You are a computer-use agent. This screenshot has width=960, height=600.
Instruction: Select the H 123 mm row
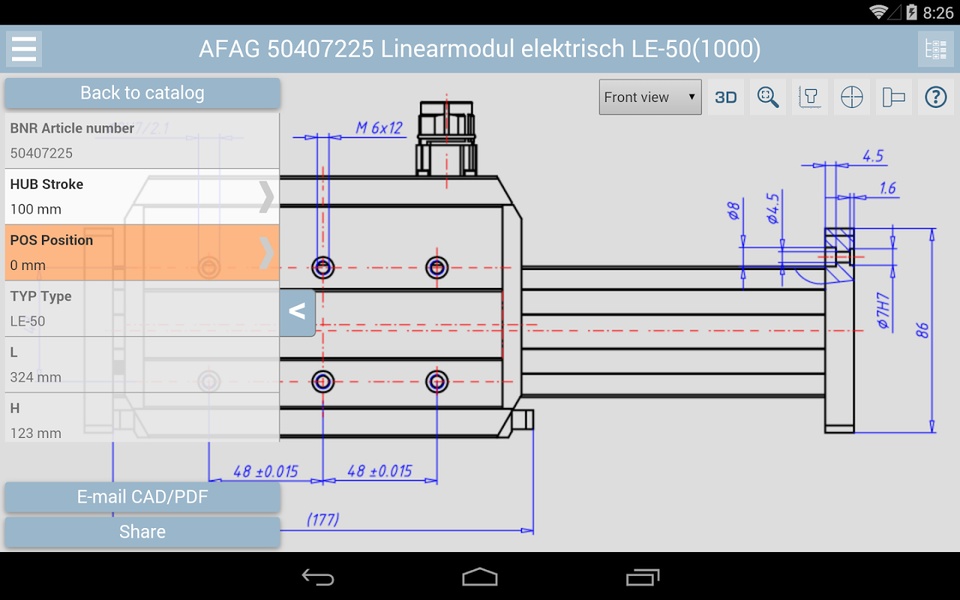point(142,418)
